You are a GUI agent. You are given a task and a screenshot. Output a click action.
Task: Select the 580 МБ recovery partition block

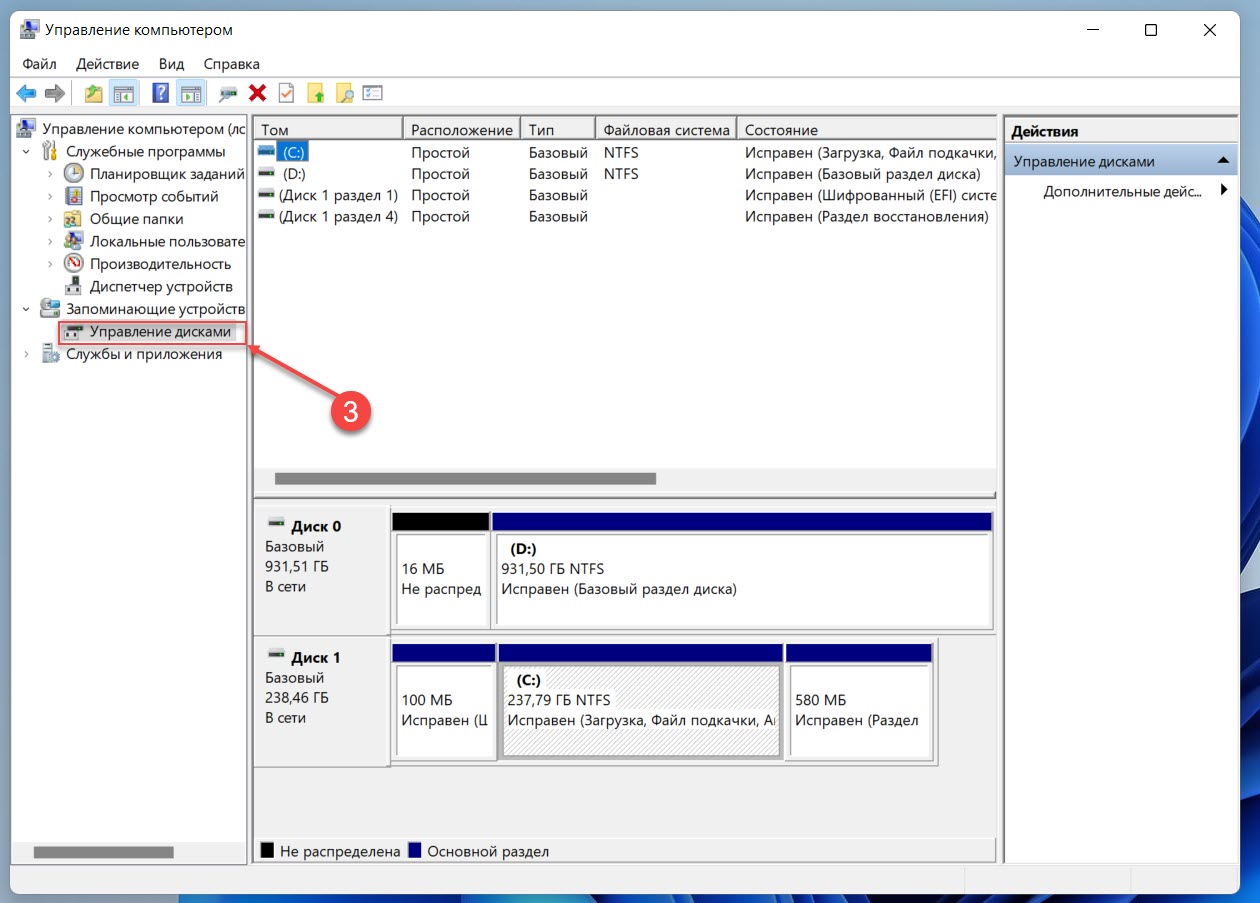point(859,711)
